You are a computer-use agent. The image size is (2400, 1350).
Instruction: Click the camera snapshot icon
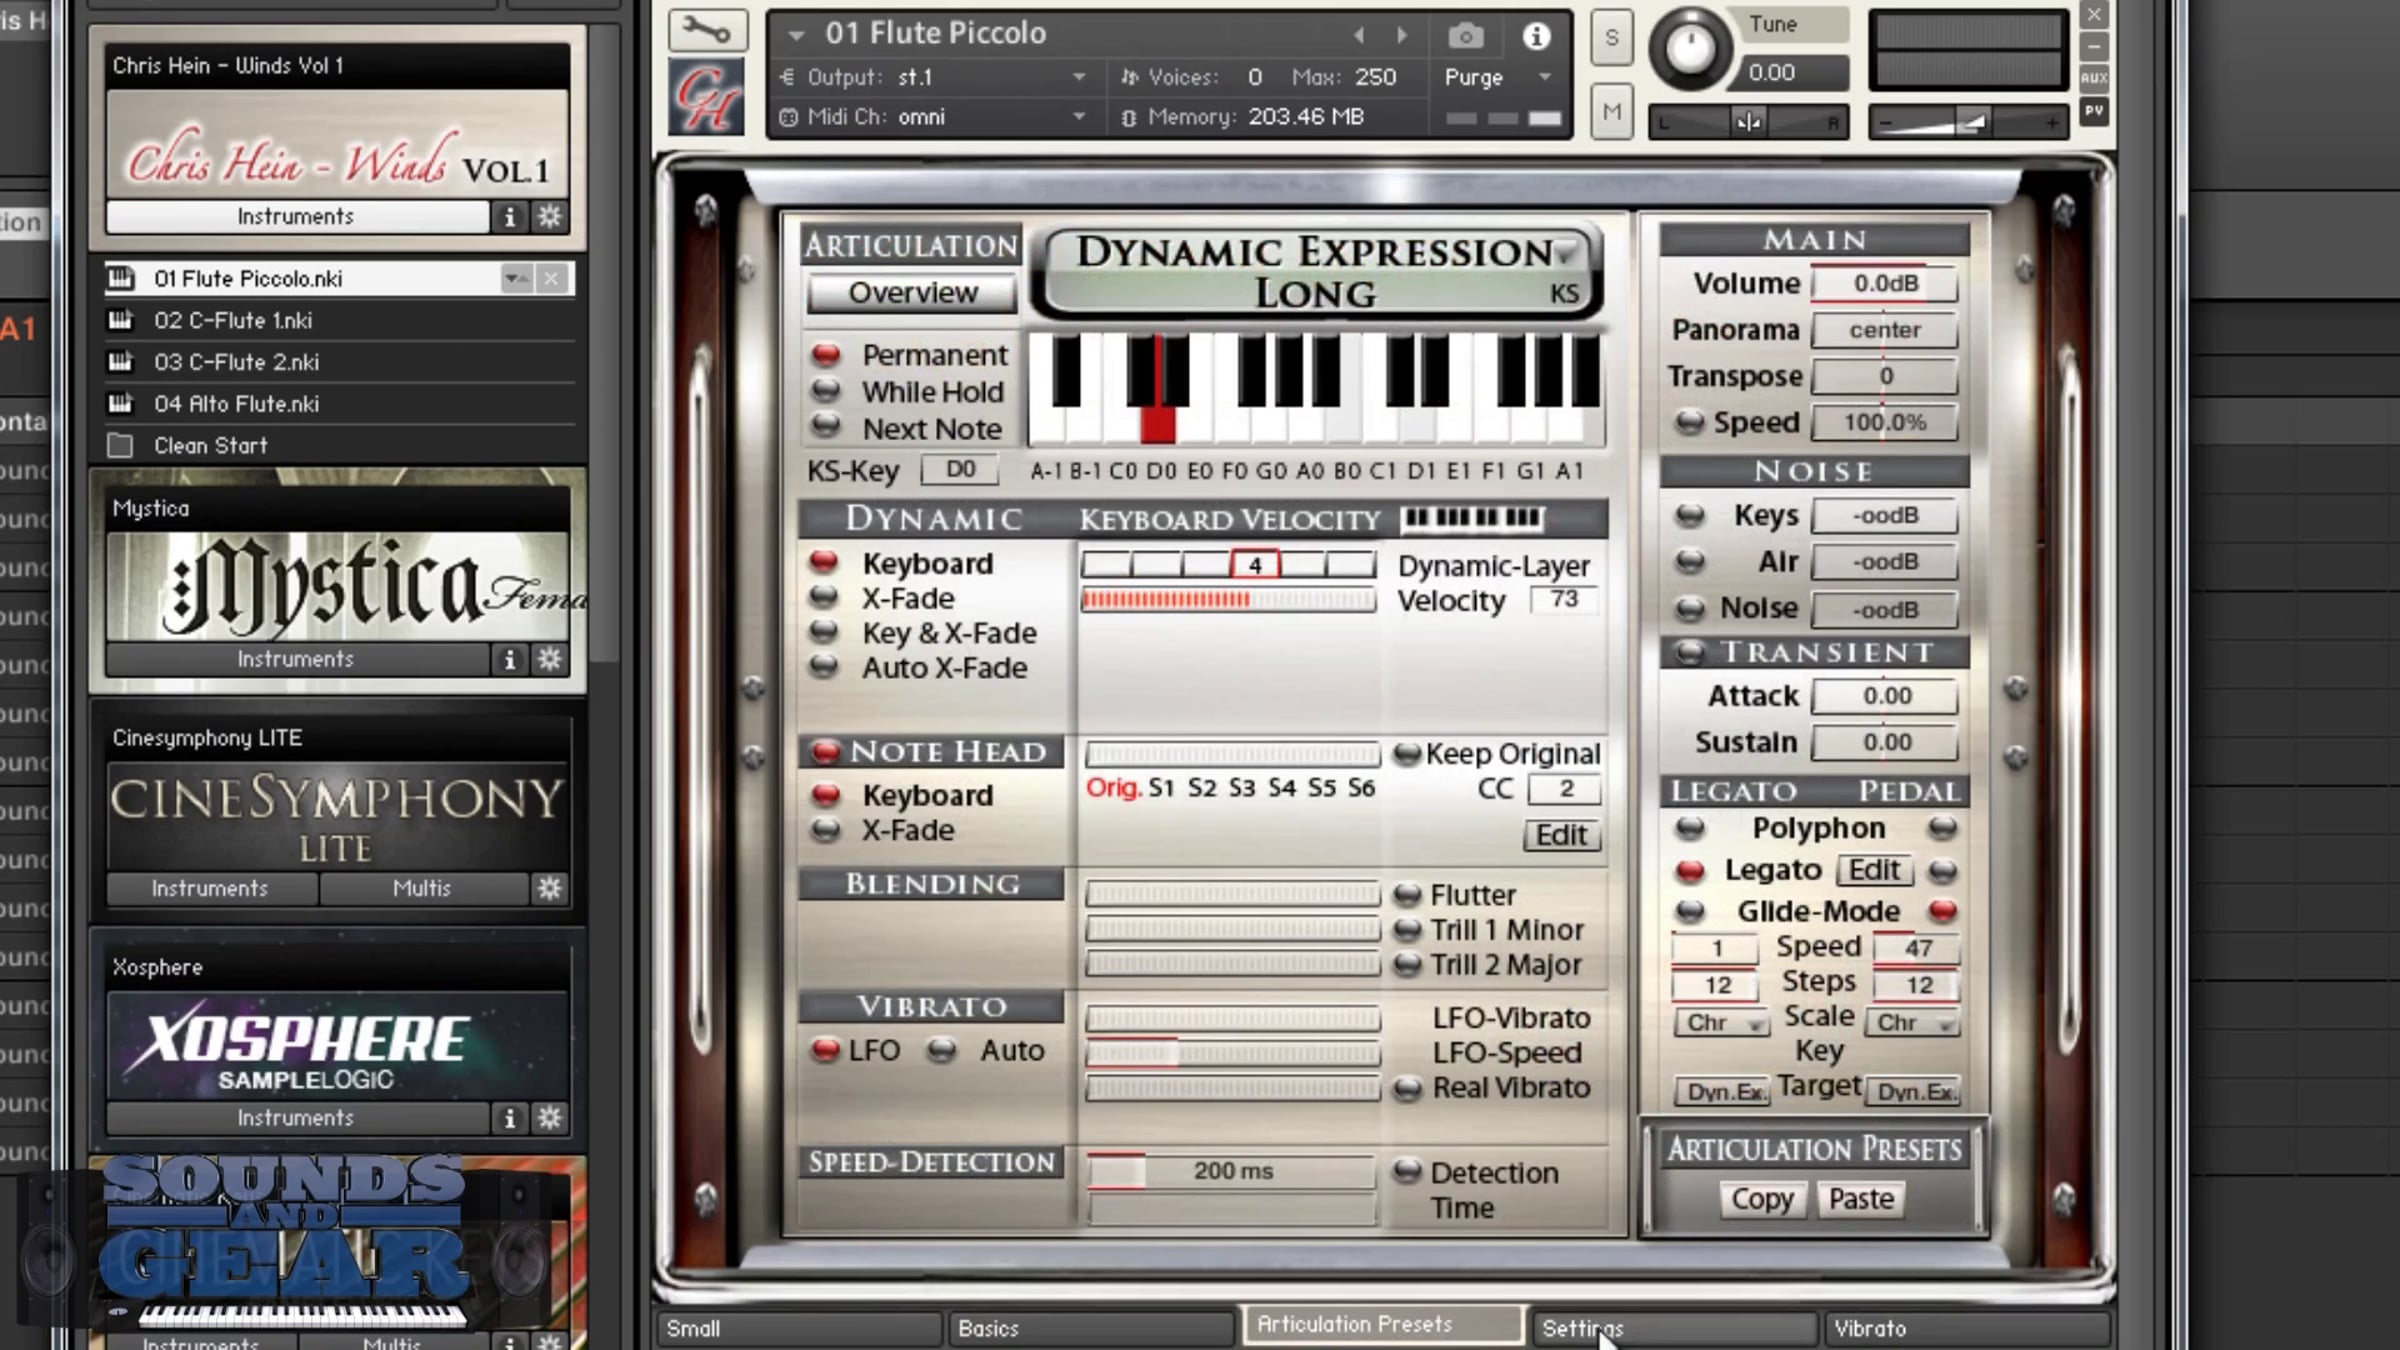point(1465,37)
